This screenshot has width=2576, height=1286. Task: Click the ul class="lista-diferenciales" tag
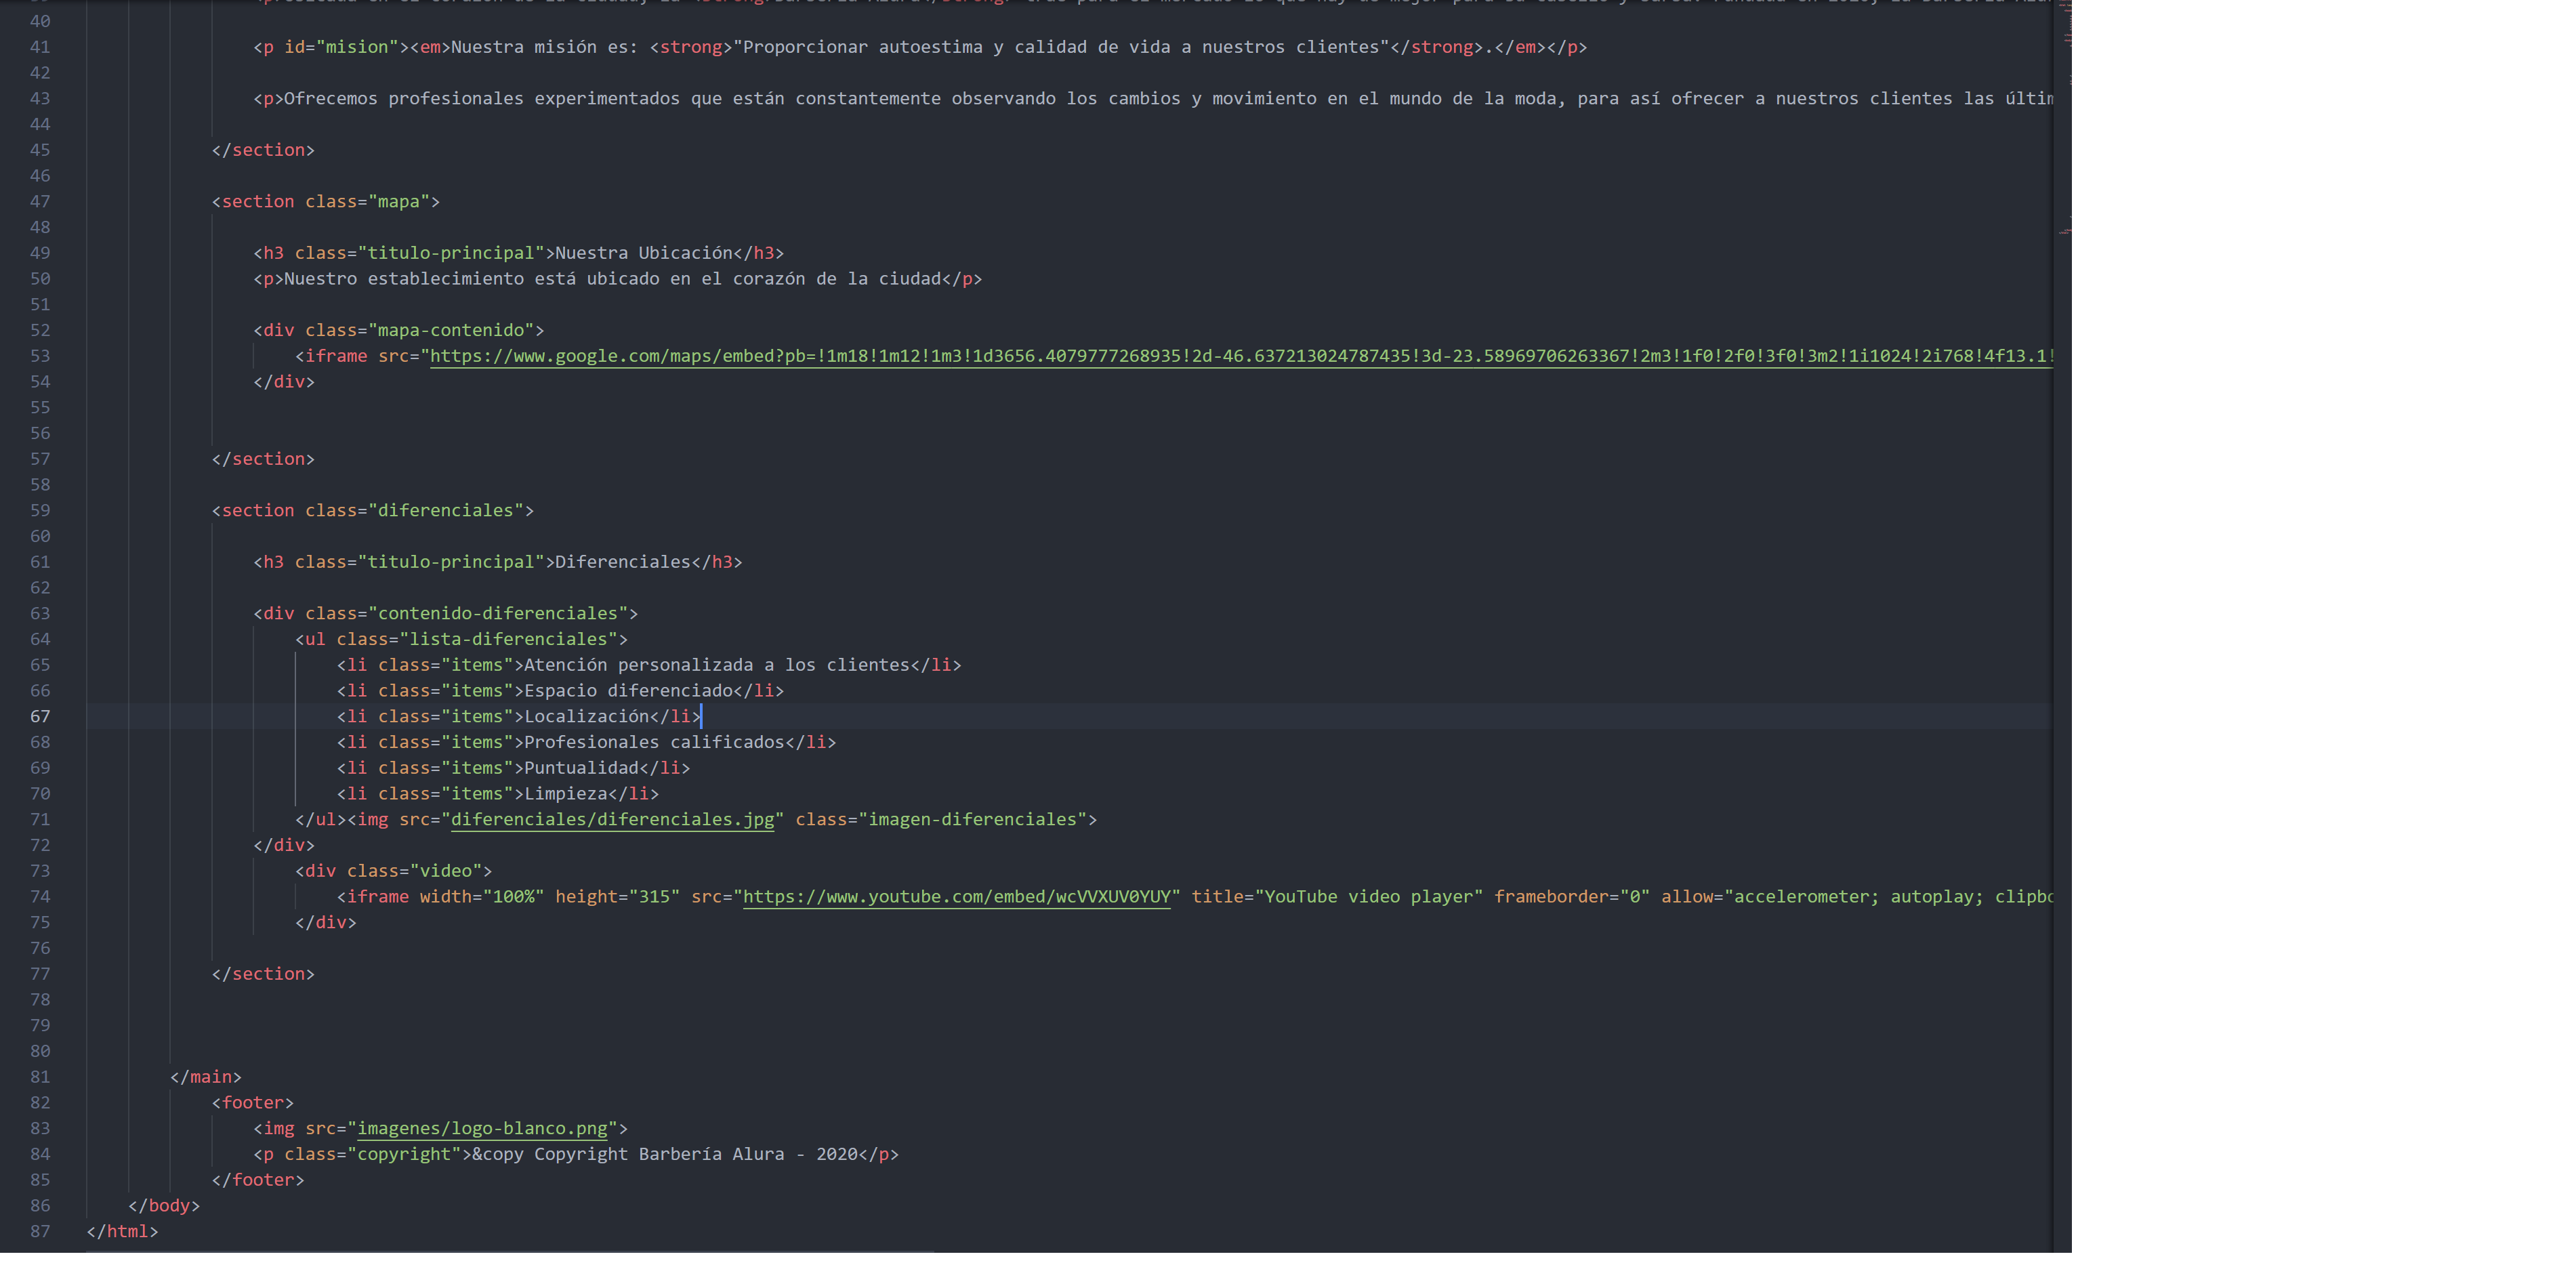coord(462,639)
